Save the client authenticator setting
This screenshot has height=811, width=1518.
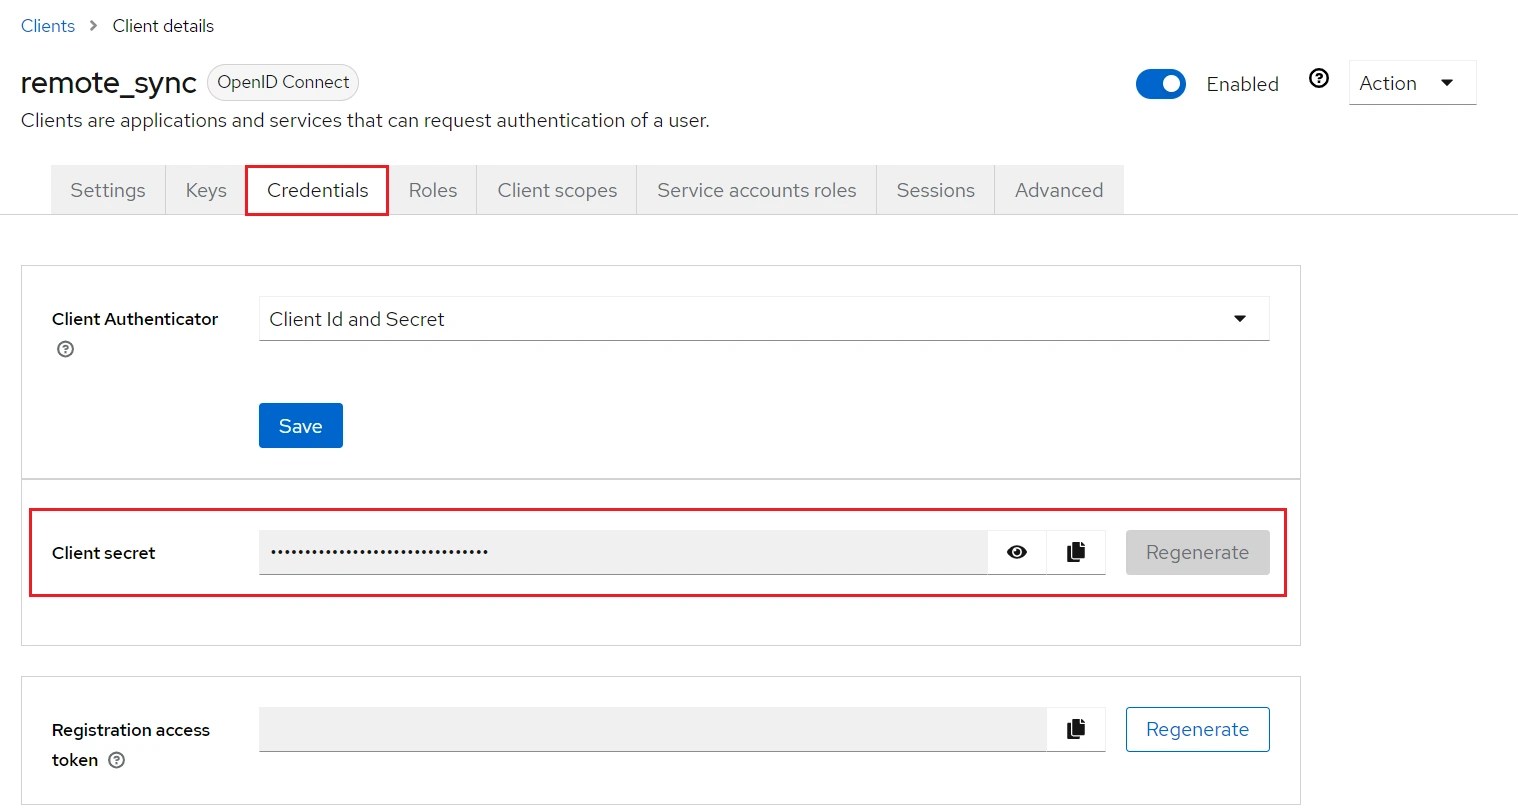[x=300, y=425]
